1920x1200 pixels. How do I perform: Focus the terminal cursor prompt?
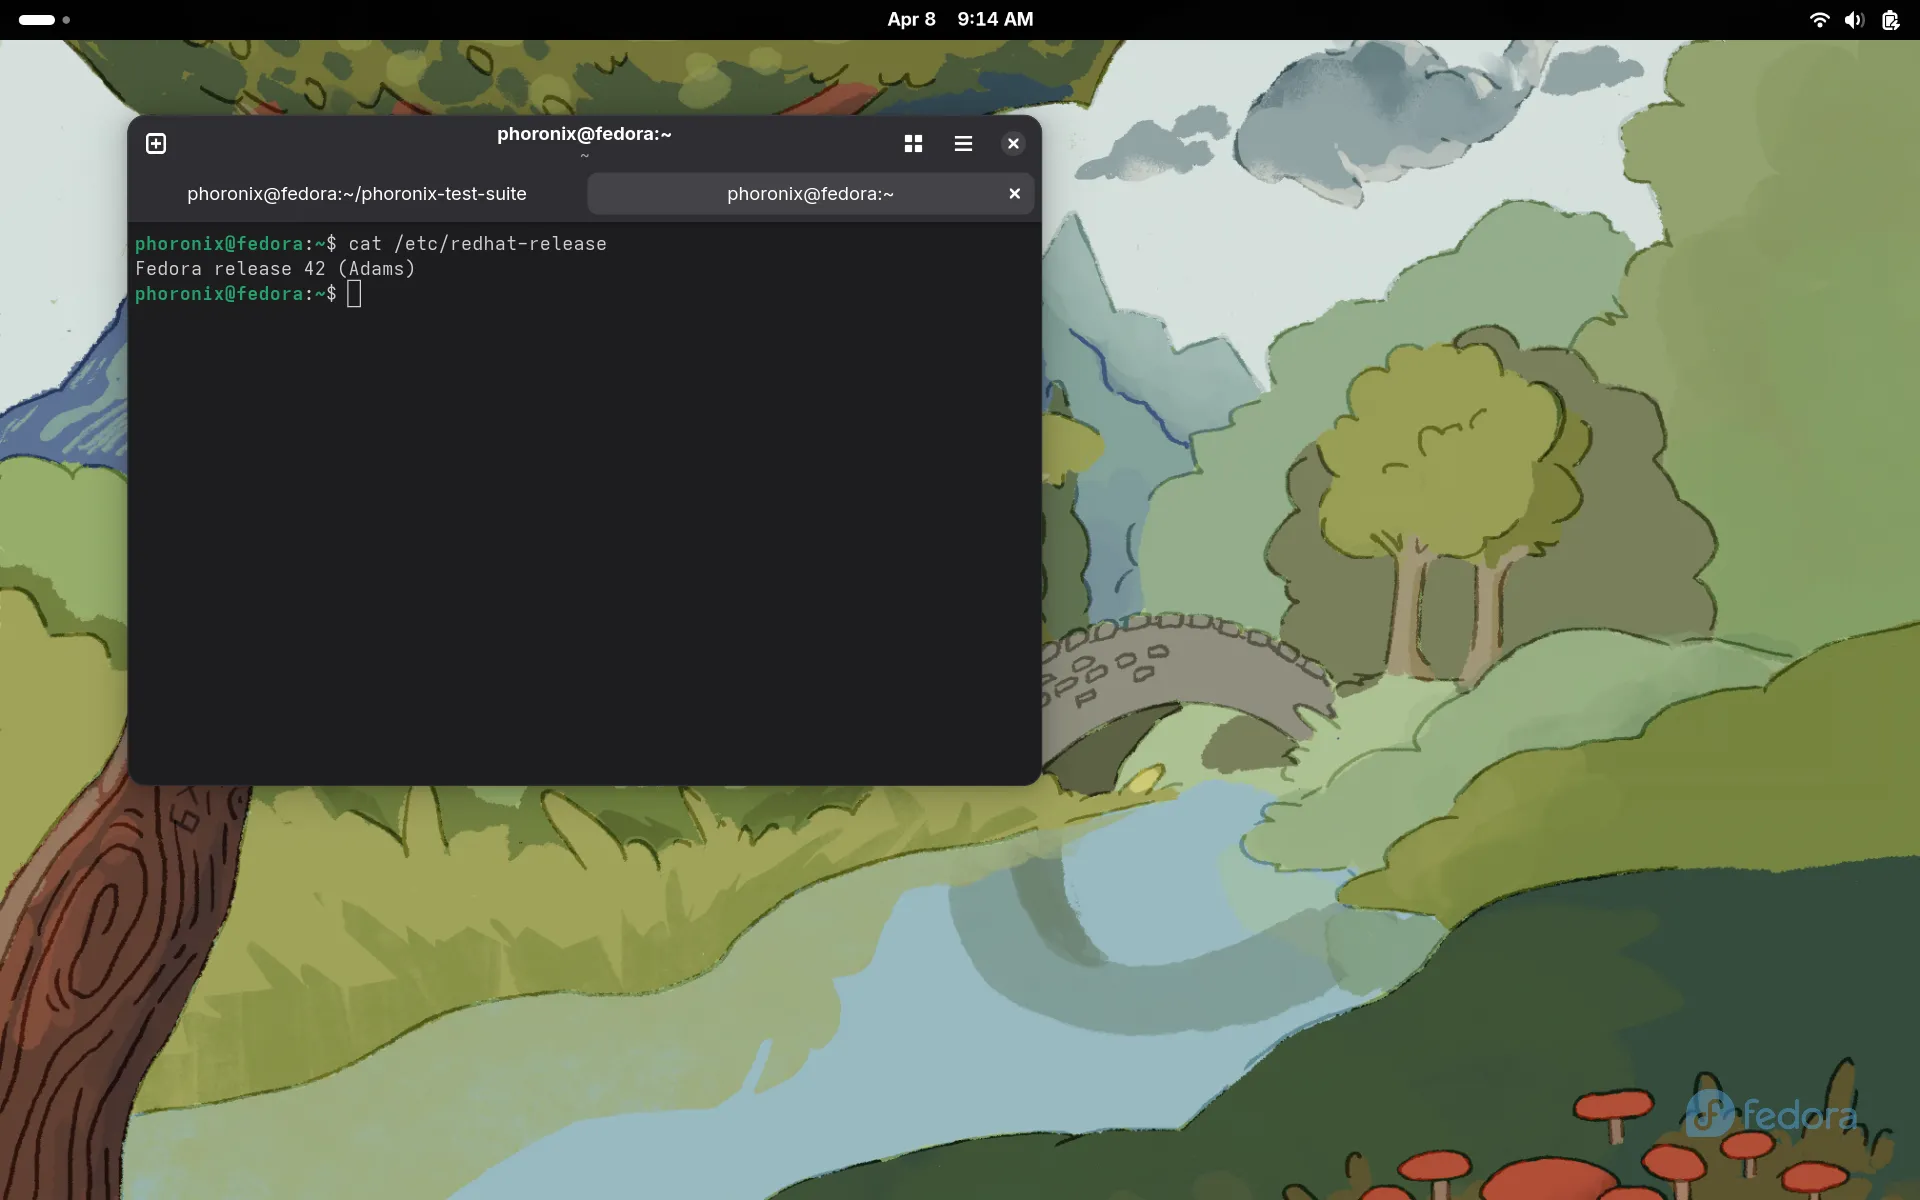(354, 294)
